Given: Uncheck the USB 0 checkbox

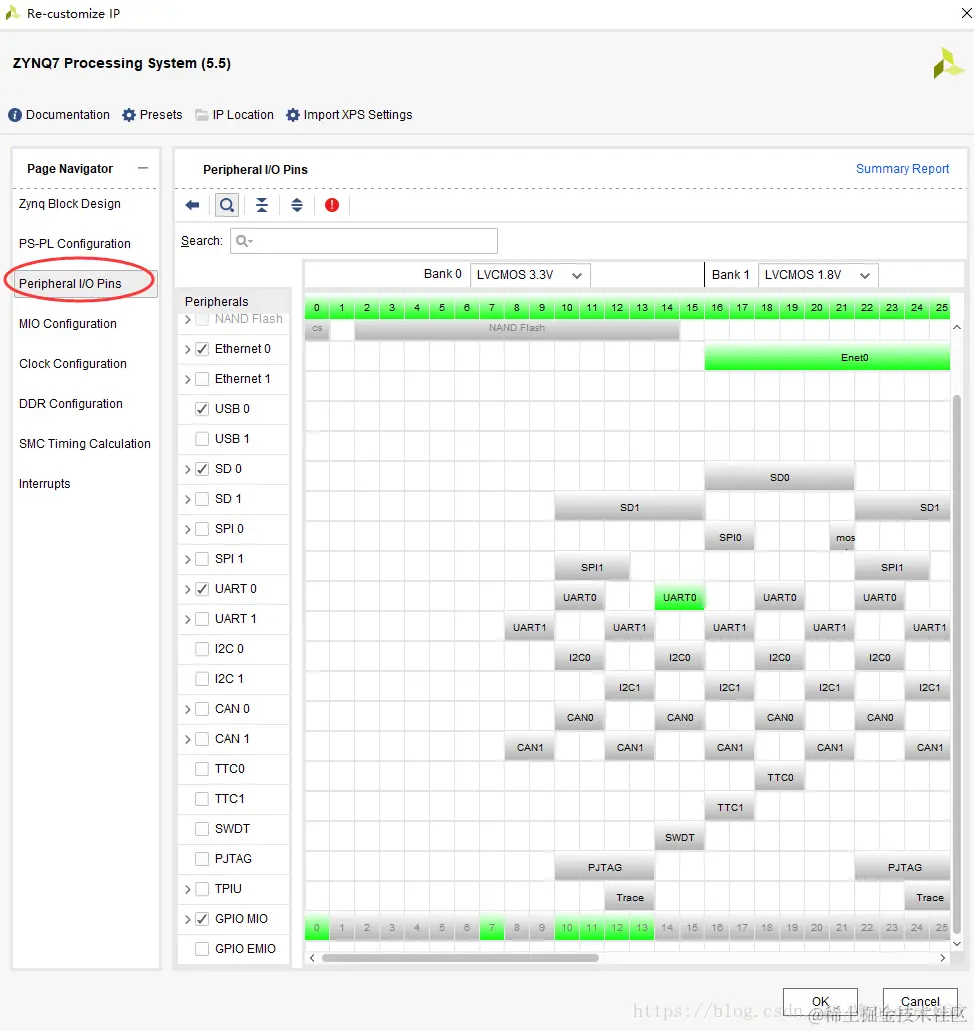Looking at the screenshot, I should click(202, 409).
